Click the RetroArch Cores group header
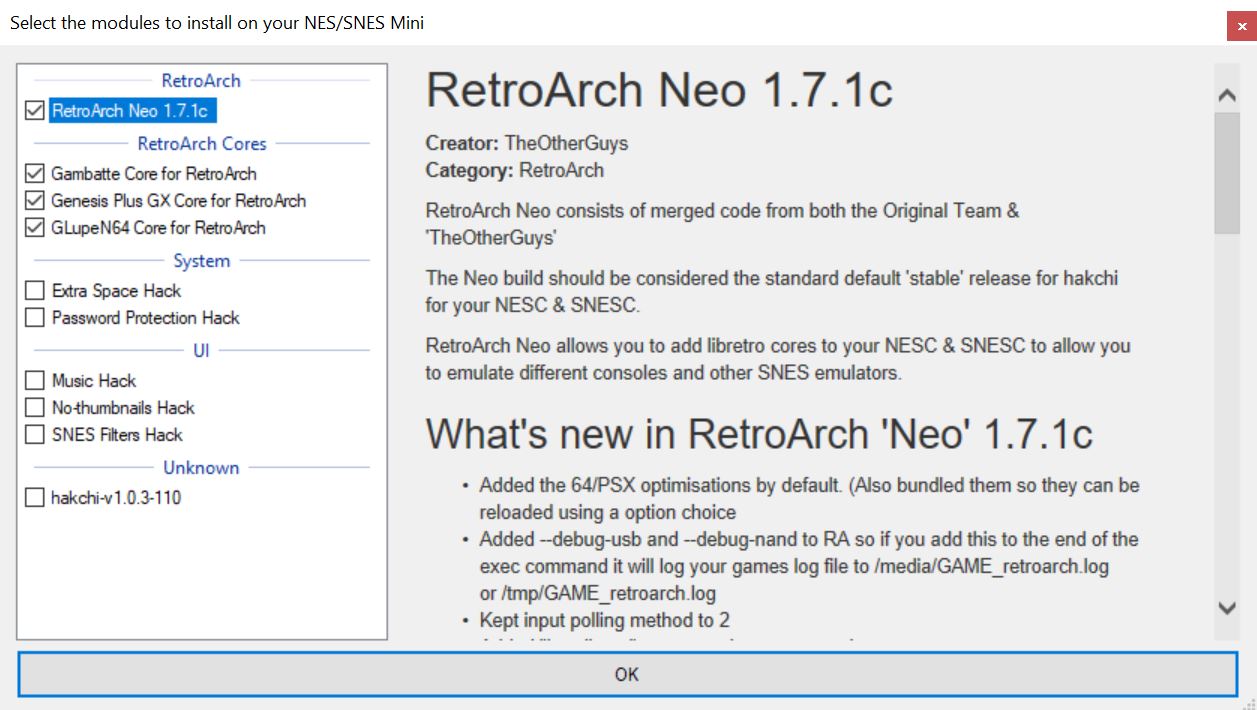The width and height of the screenshot is (1257, 710). [202, 144]
